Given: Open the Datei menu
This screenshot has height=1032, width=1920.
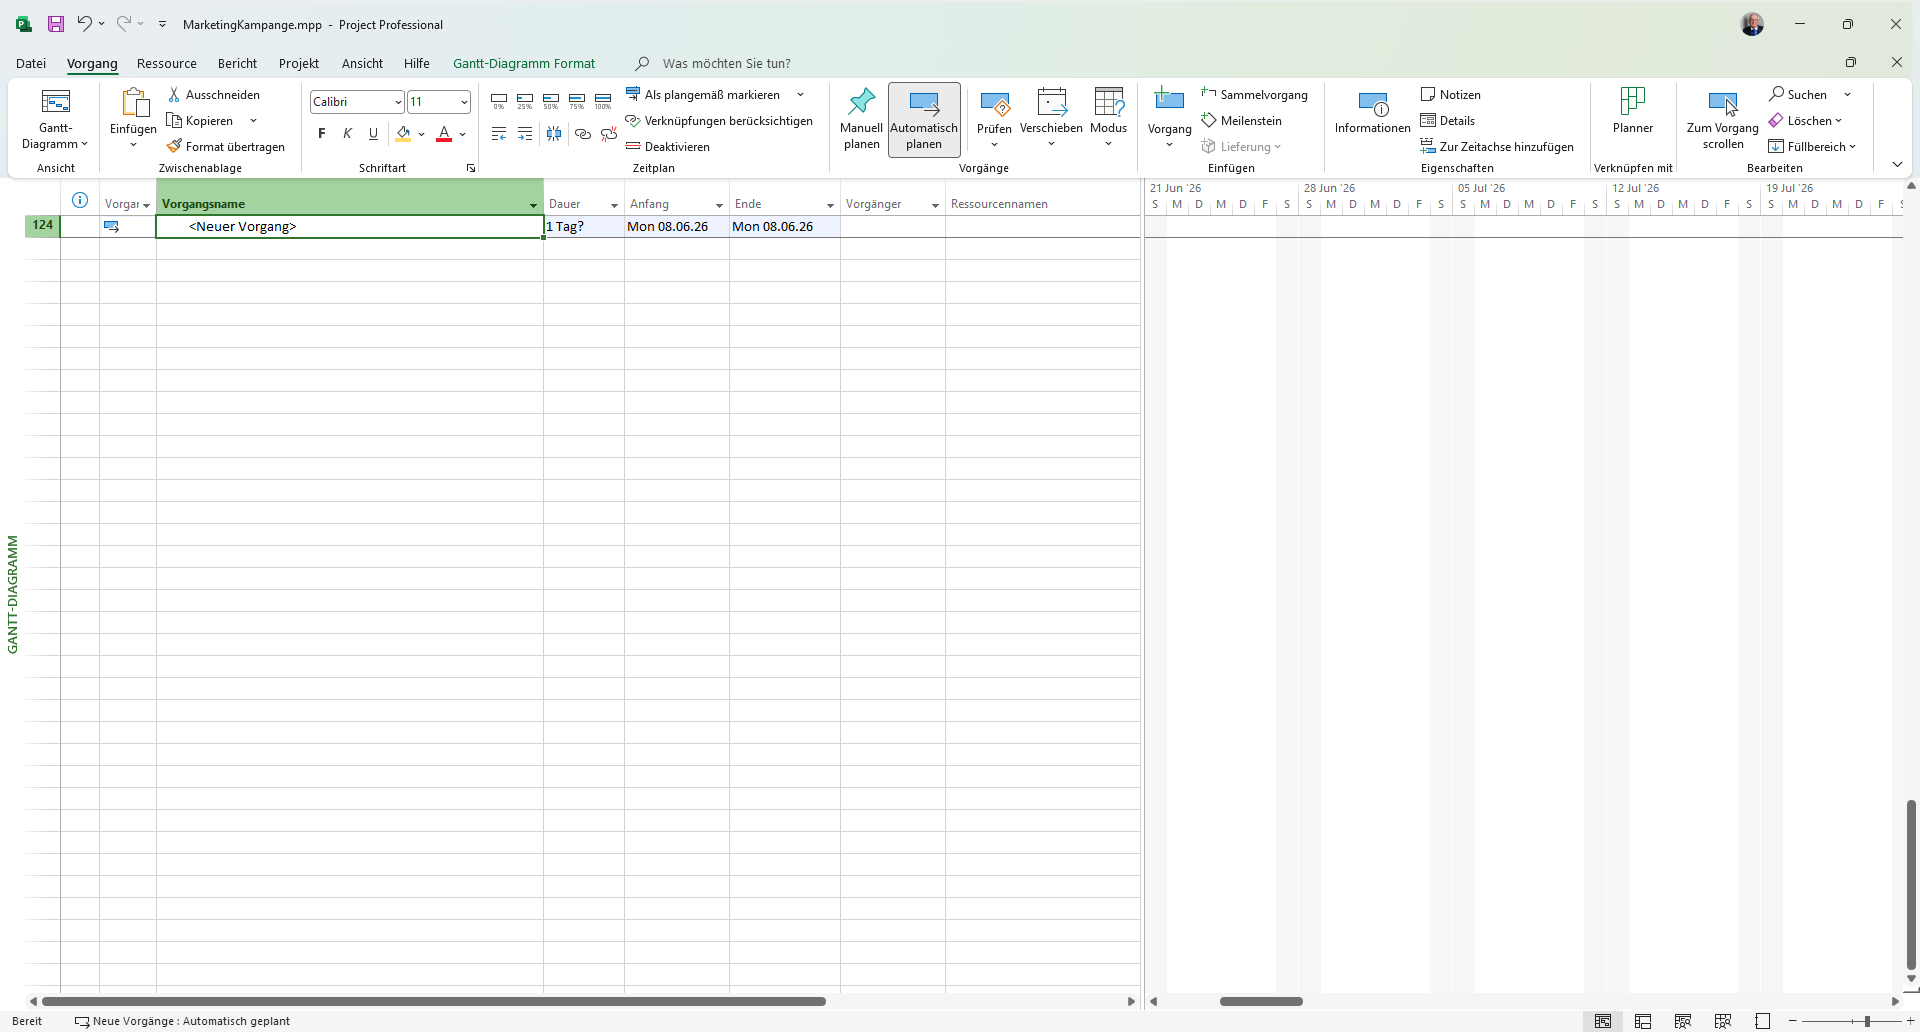Looking at the screenshot, I should (x=31, y=63).
